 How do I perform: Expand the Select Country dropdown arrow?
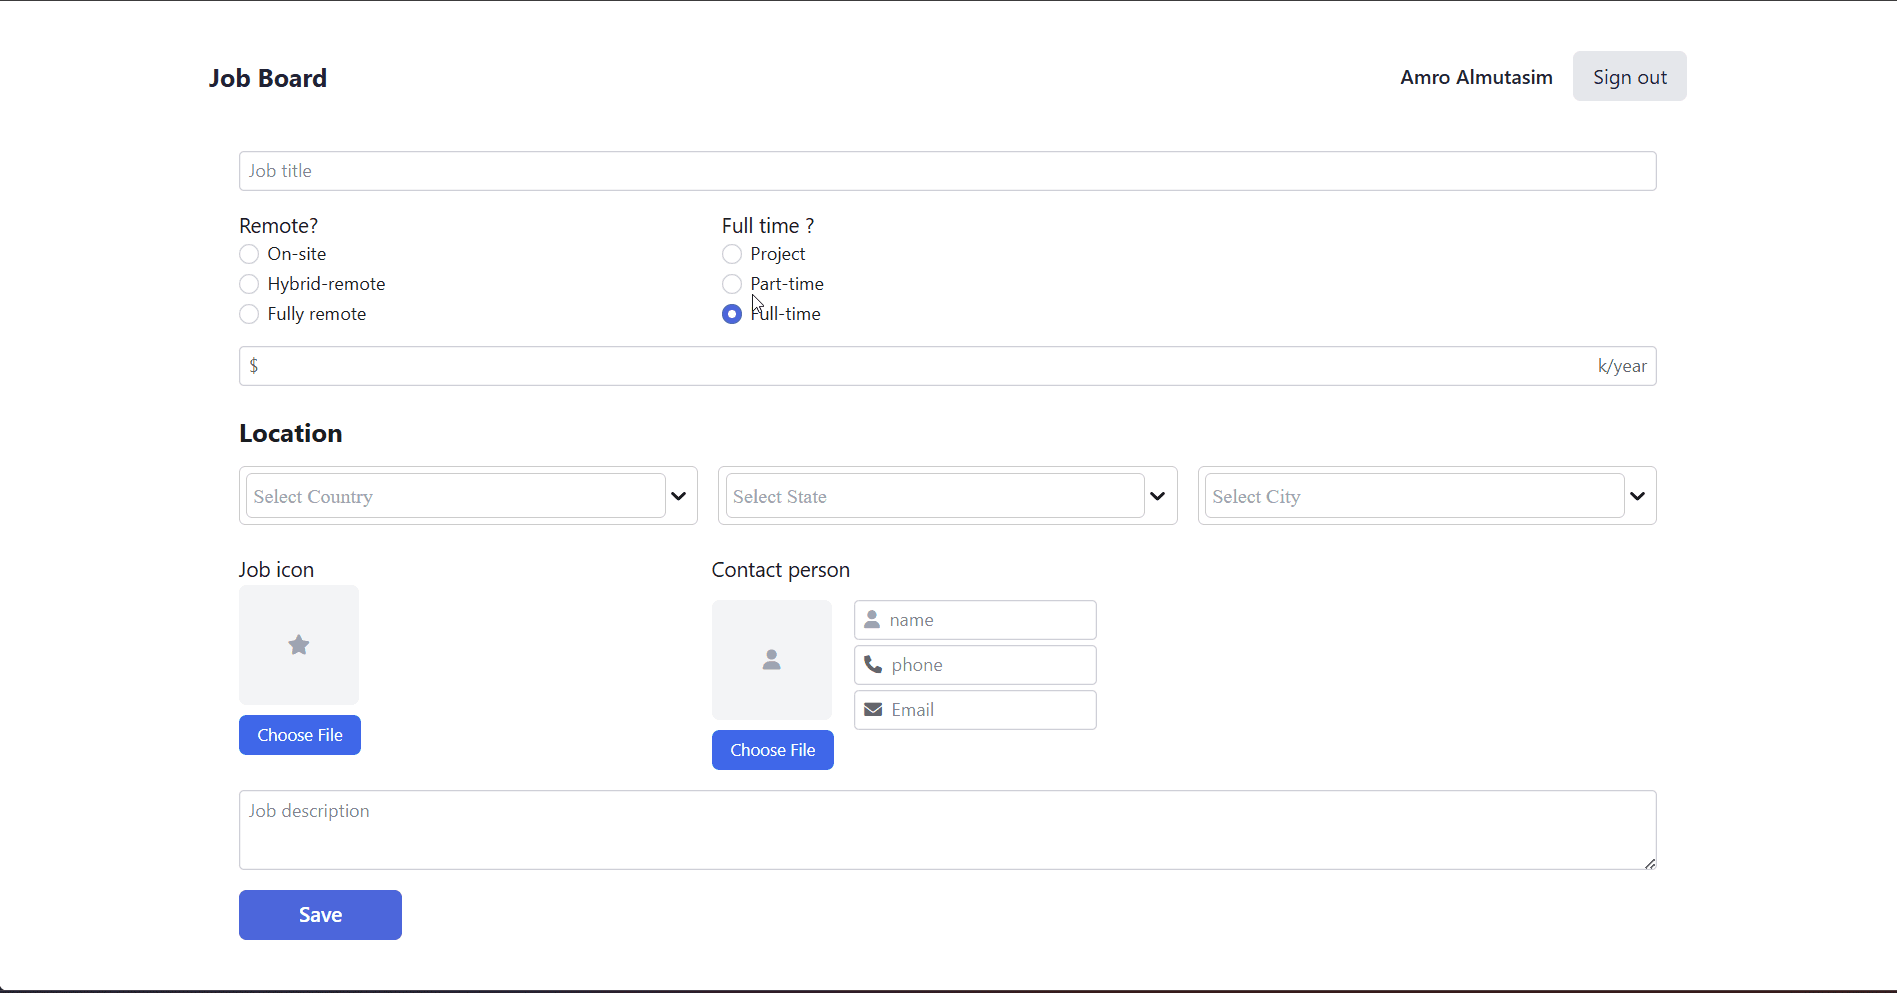click(x=678, y=496)
